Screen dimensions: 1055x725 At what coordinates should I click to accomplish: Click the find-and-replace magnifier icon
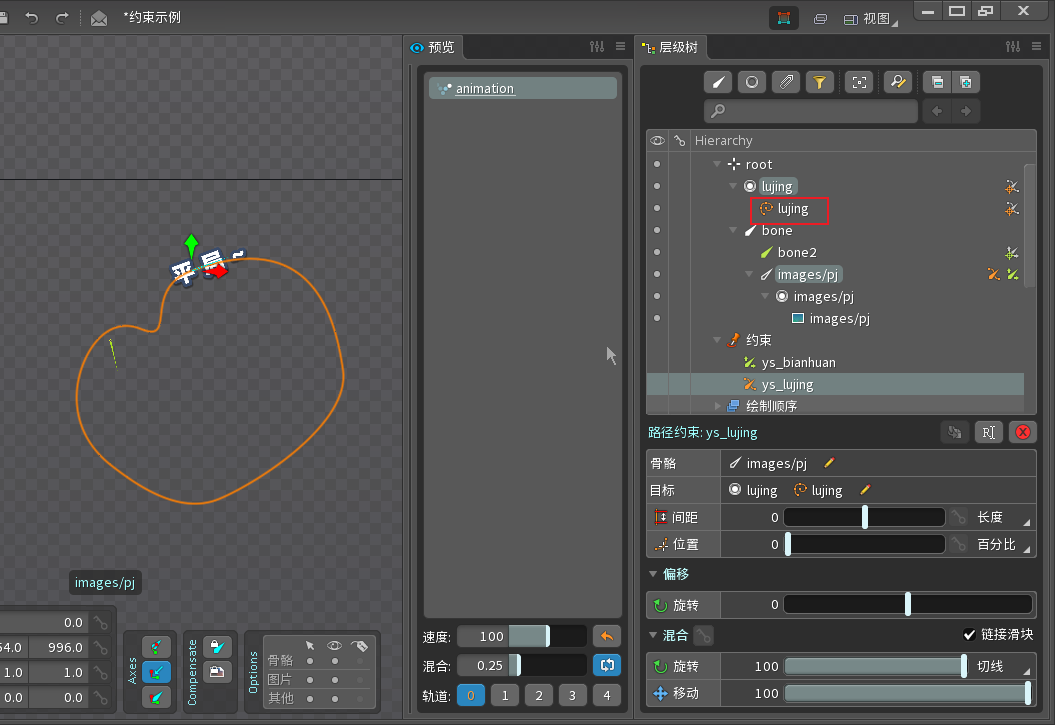click(x=898, y=82)
